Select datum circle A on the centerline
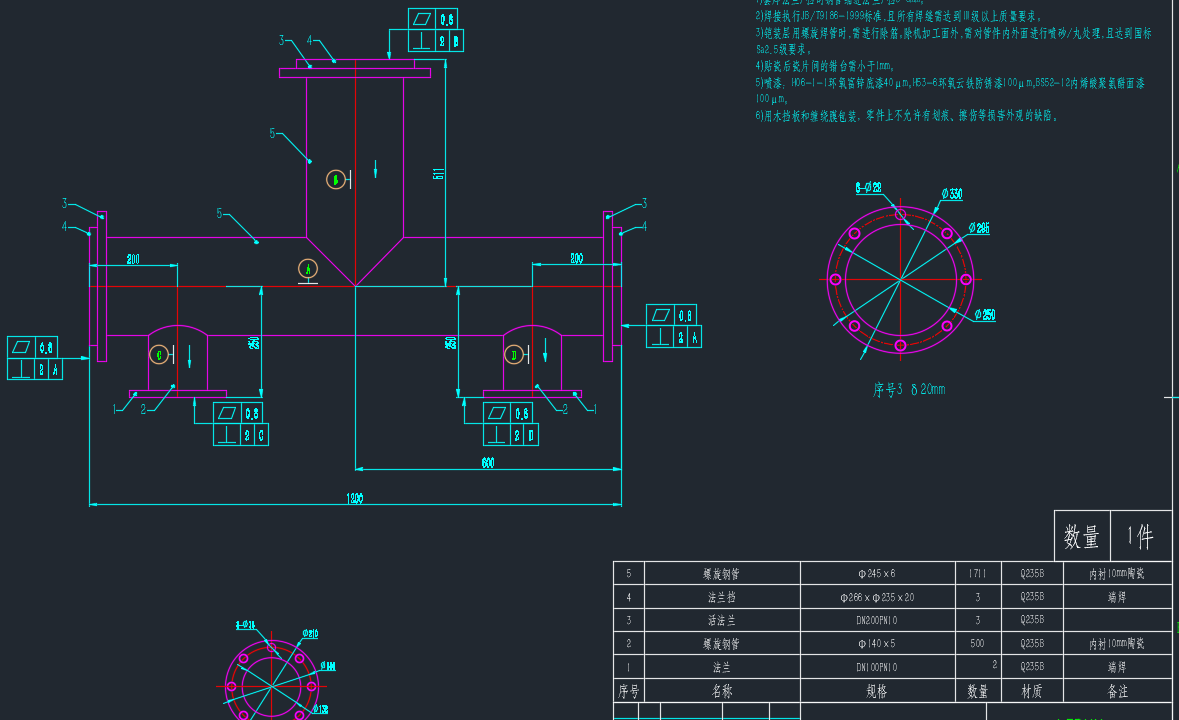 (309, 268)
